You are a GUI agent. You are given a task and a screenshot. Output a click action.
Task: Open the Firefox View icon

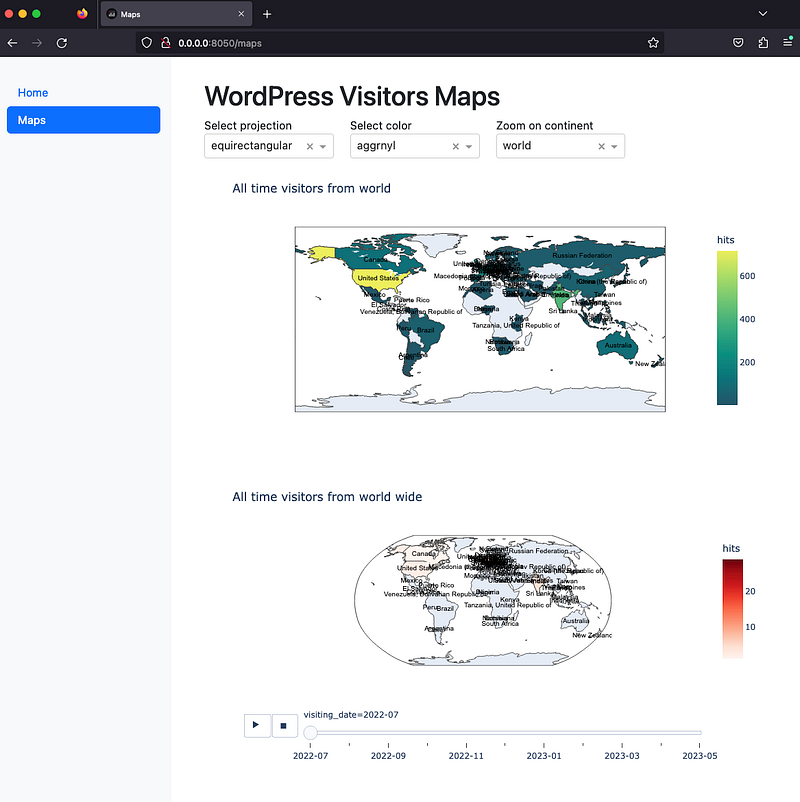tap(82, 14)
